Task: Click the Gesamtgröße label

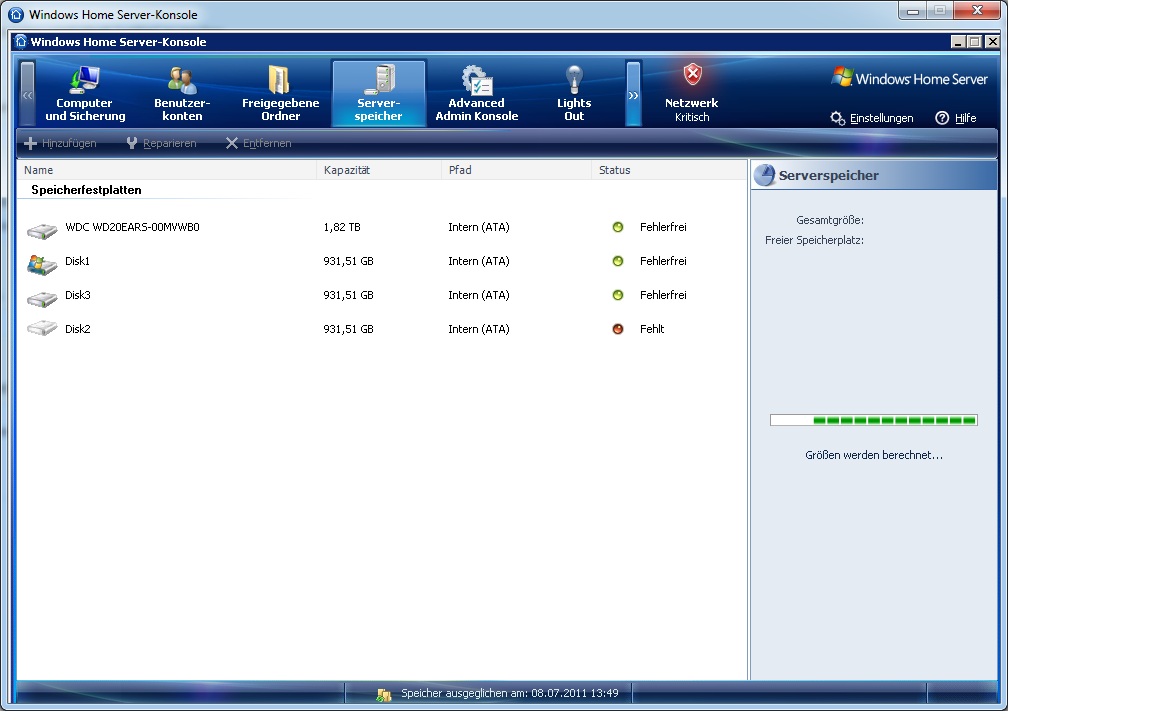Action: tap(829, 220)
